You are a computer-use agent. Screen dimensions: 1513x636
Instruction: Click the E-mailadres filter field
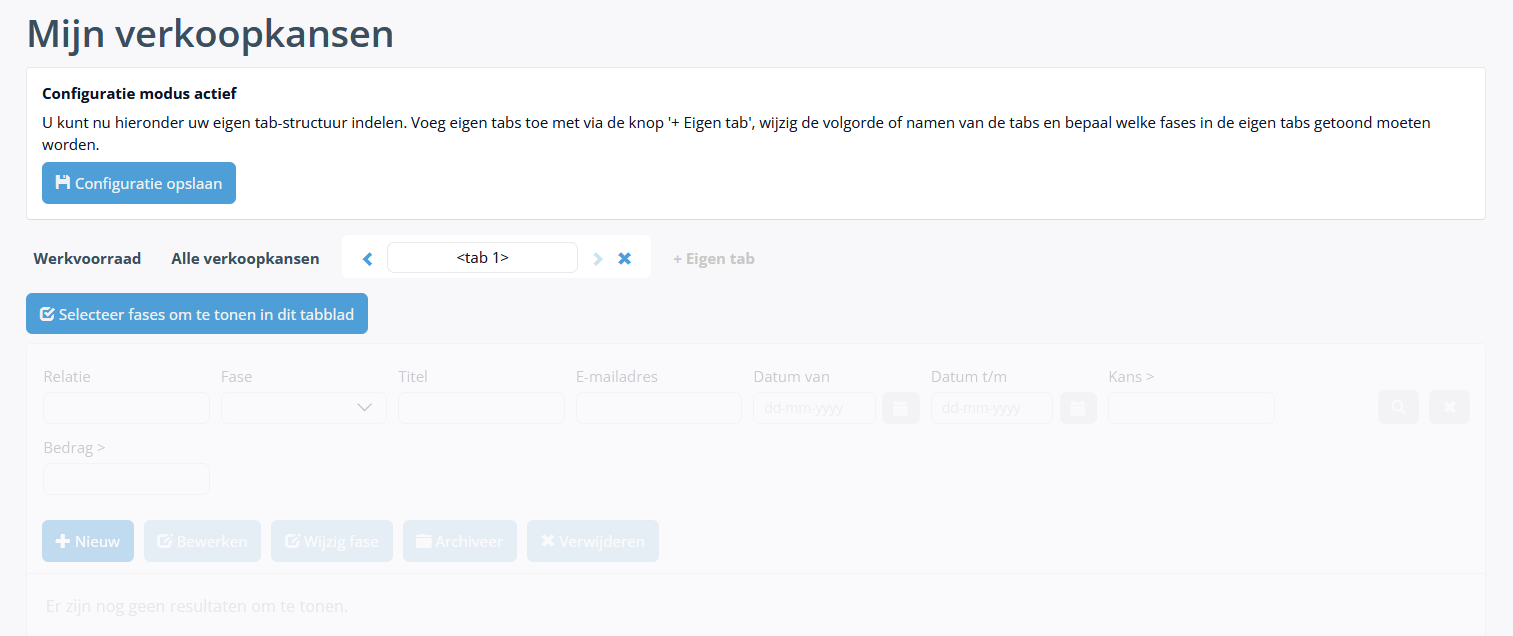coord(659,408)
